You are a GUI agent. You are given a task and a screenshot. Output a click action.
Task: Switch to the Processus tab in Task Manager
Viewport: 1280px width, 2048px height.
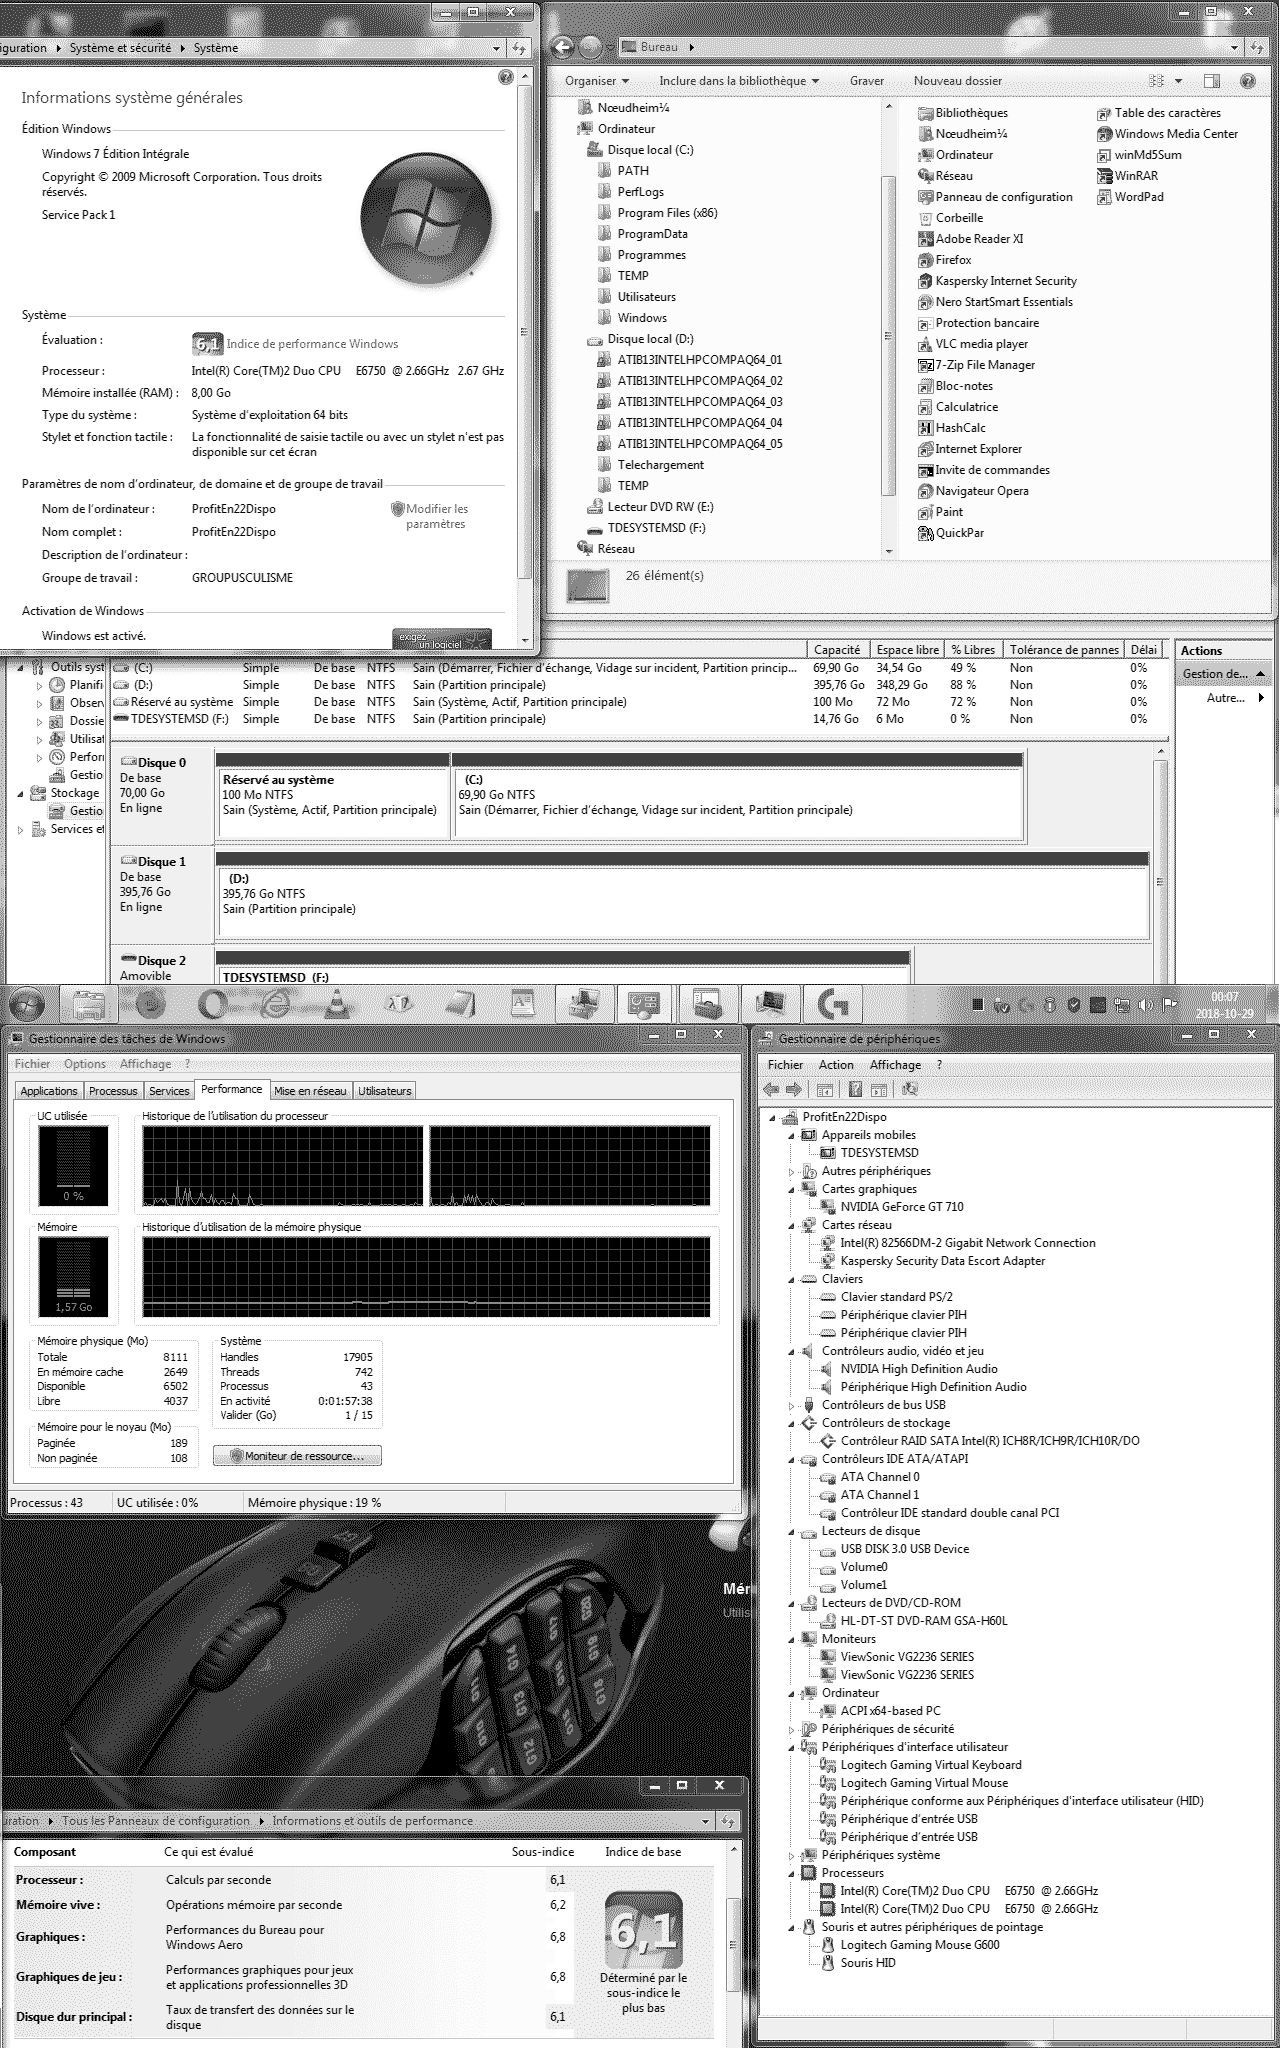pyautogui.click(x=113, y=1091)
